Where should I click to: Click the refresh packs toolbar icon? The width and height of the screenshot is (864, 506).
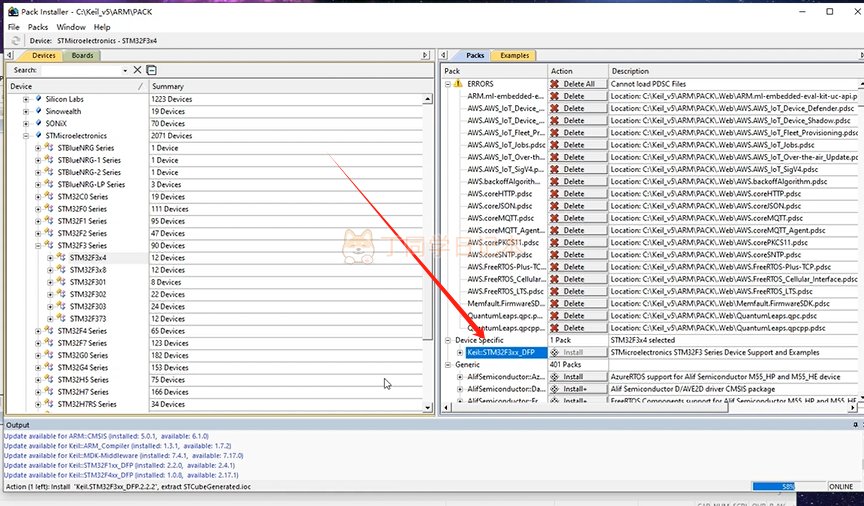tap(13, 41)
